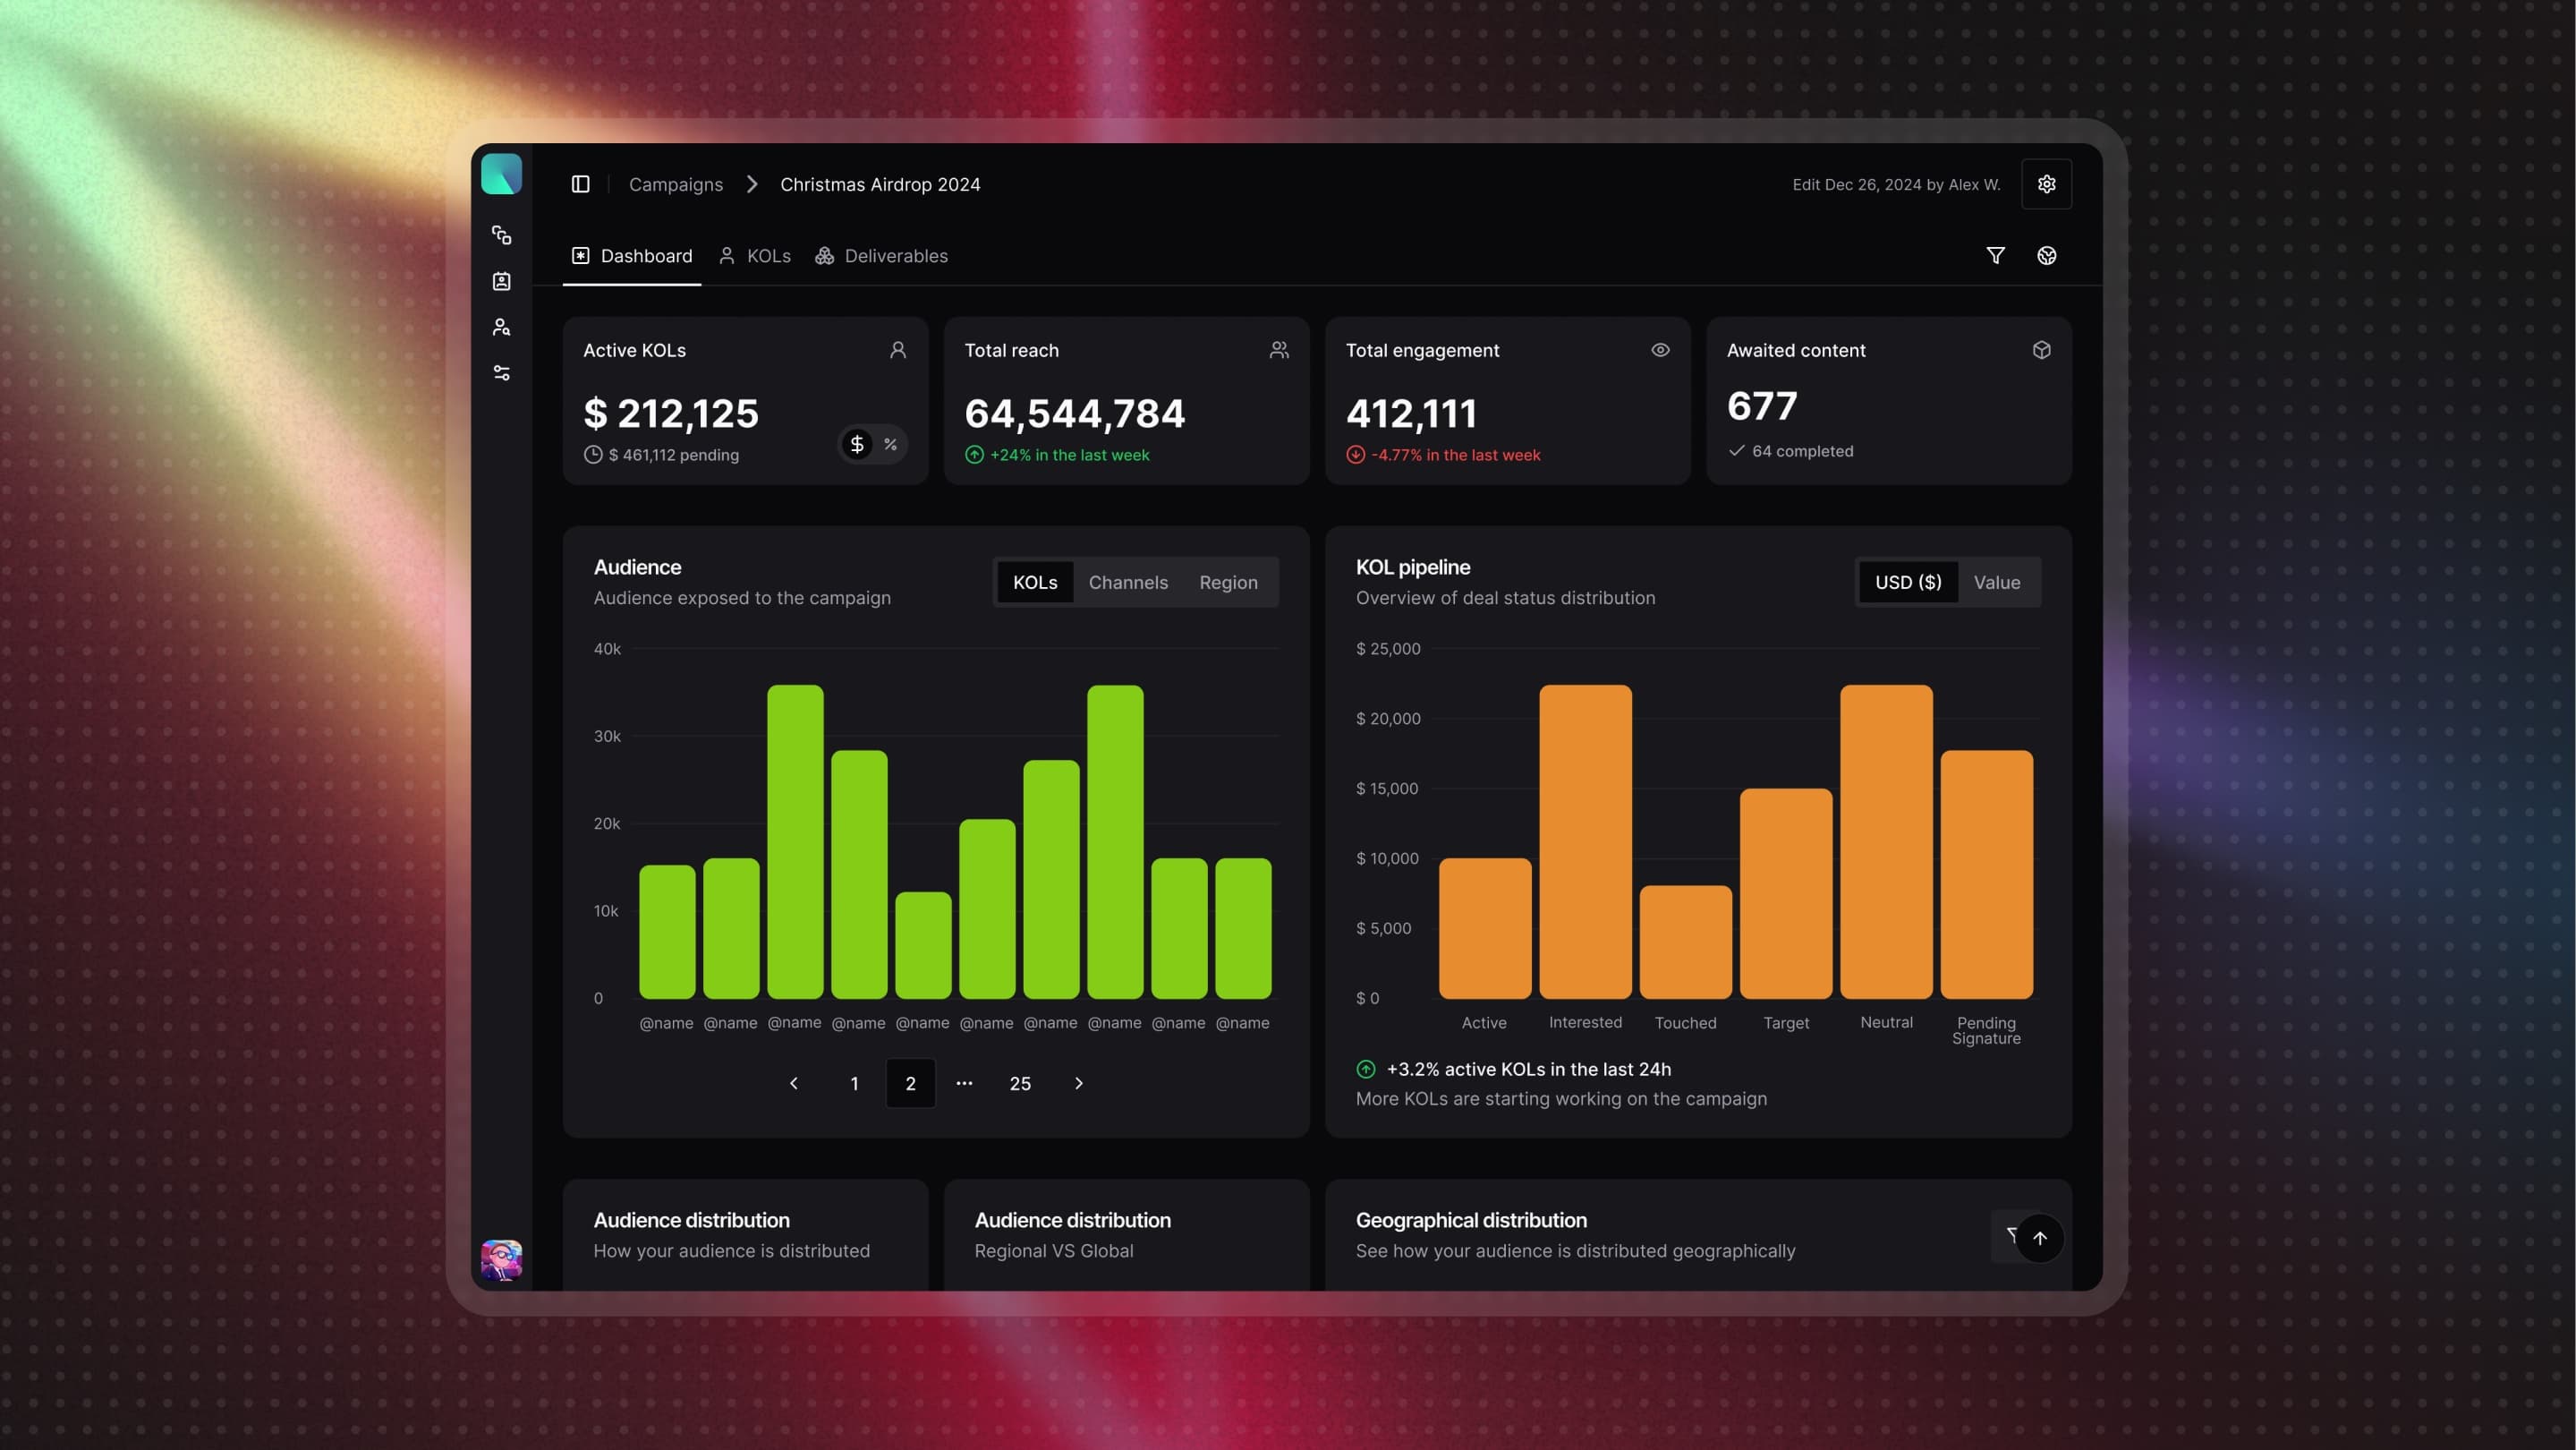Open the Deliverables tab
The width and height of the screenshot is (2576, 1450).
coord(881,256)
